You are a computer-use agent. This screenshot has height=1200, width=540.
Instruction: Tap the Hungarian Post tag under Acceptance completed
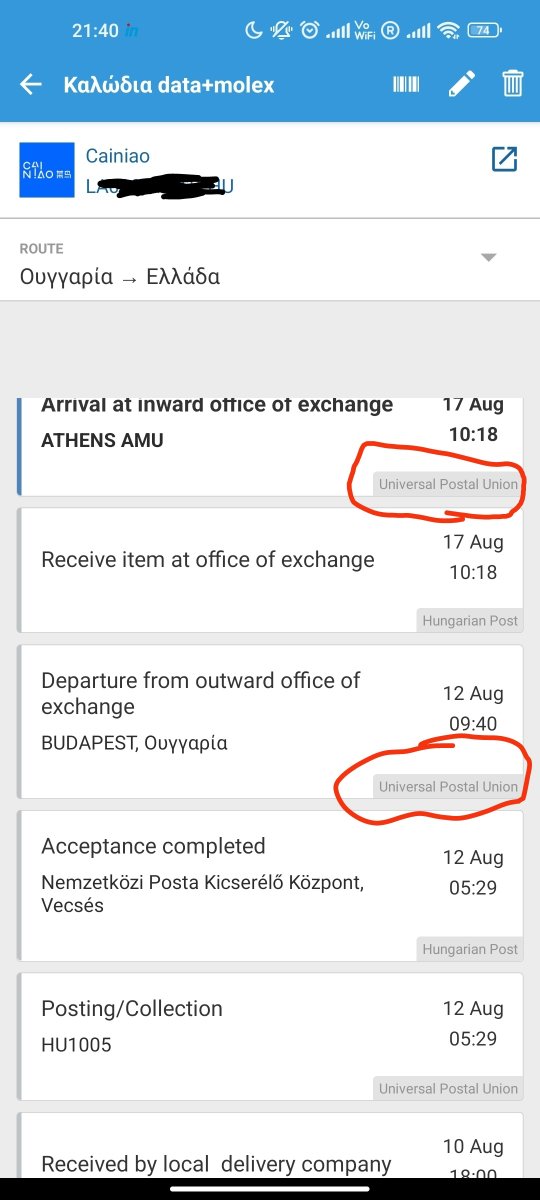pos(470,949)
